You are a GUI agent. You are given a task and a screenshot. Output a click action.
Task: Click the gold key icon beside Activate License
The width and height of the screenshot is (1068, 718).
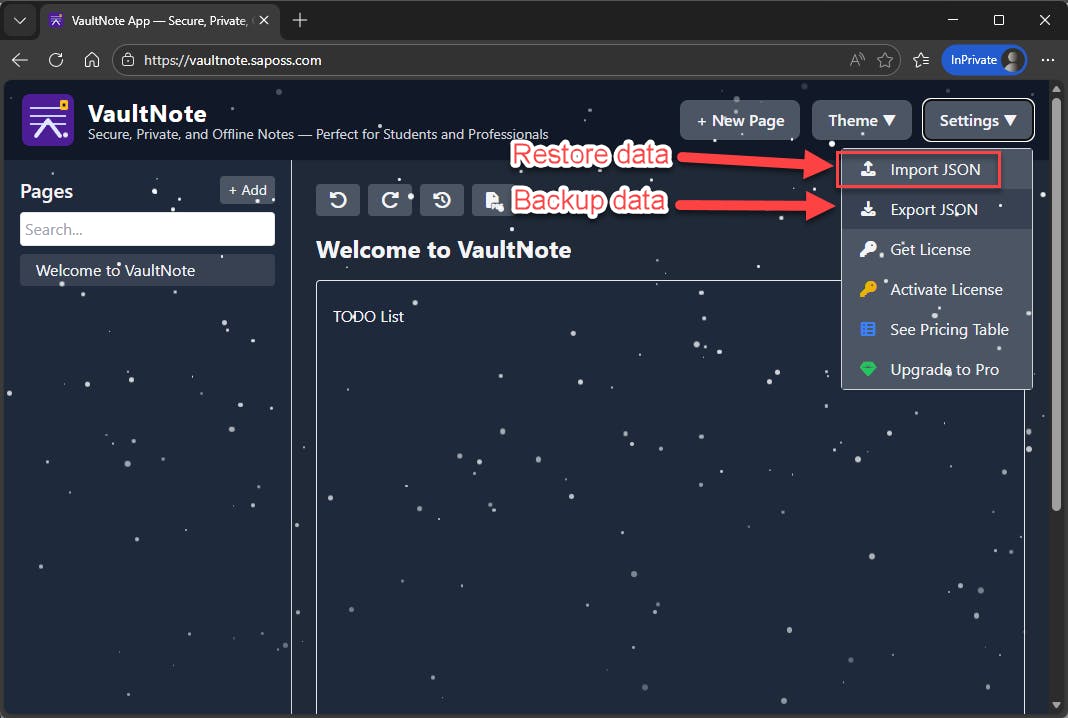[868, 289]
